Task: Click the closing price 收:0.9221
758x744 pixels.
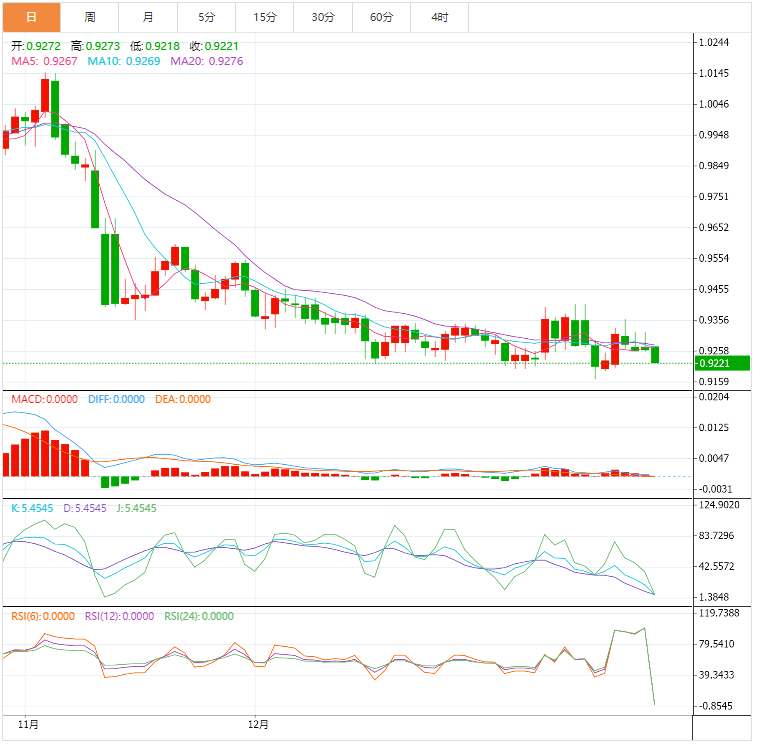Action: coord(214,46)
